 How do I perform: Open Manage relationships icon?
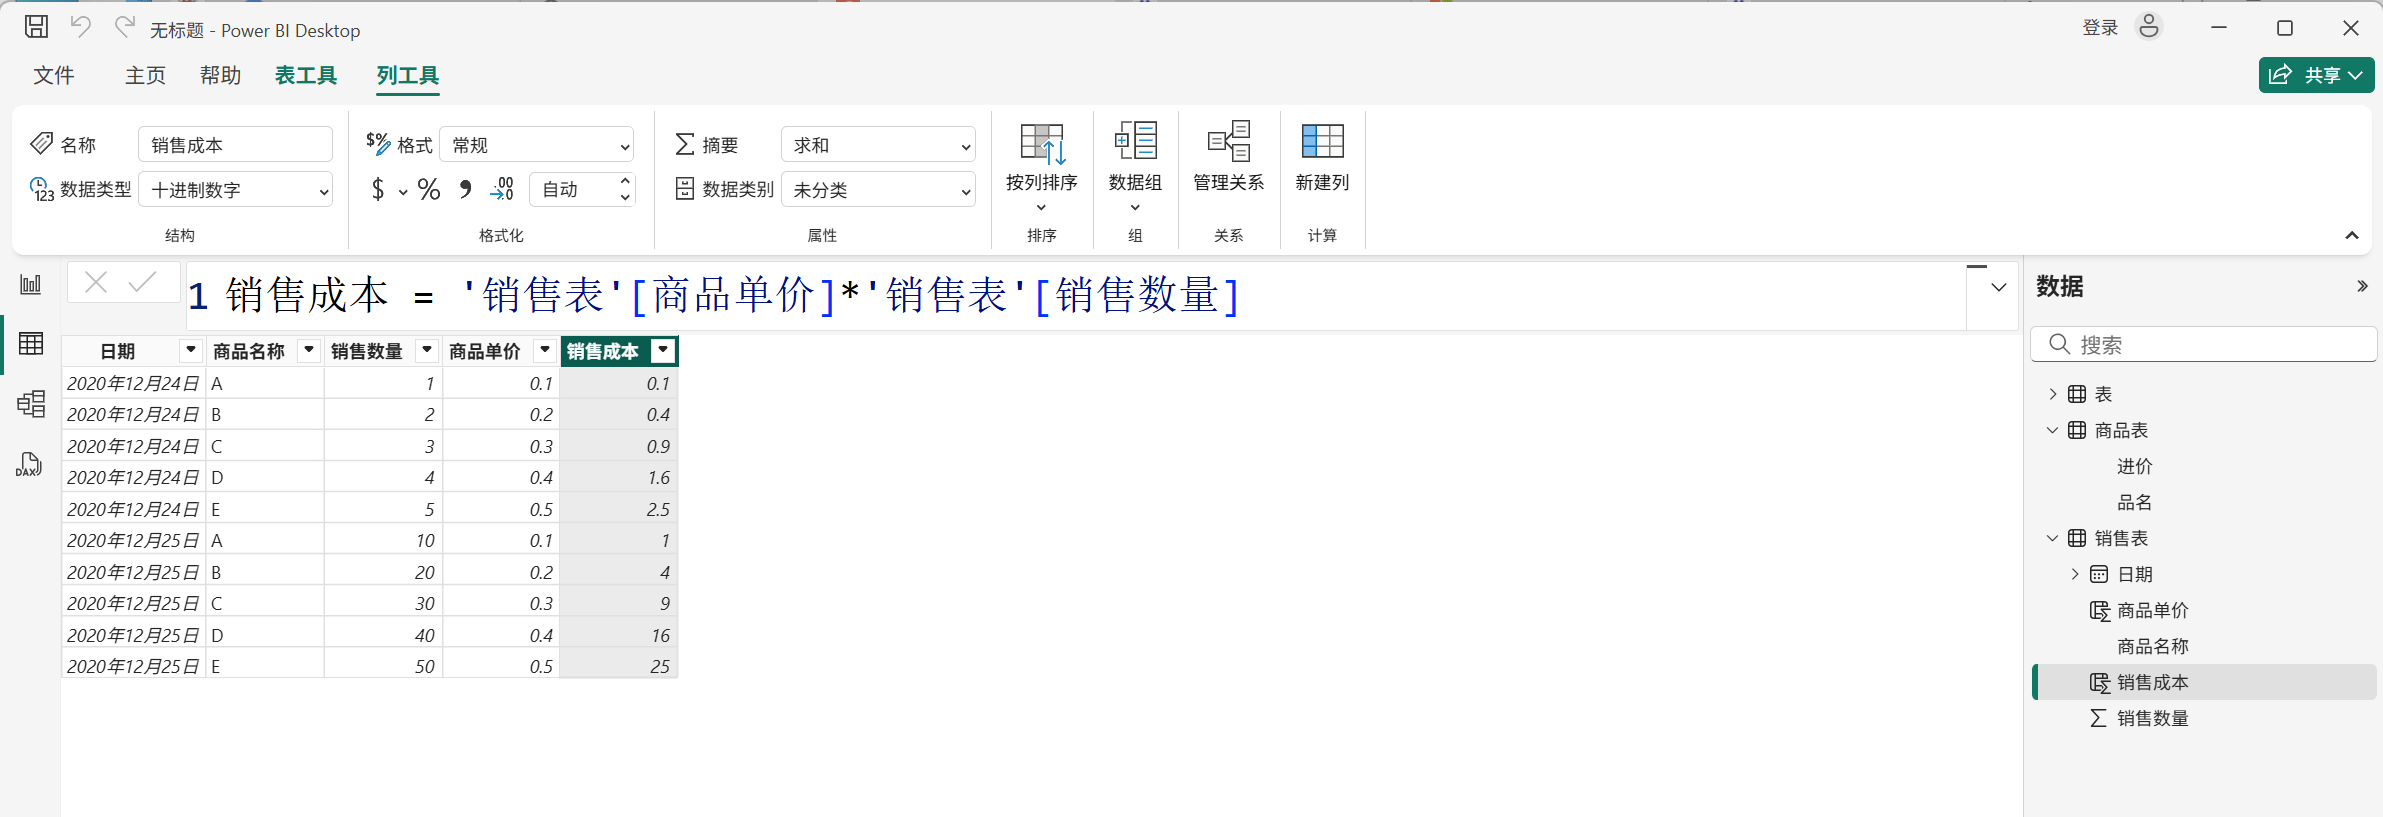1229,142
